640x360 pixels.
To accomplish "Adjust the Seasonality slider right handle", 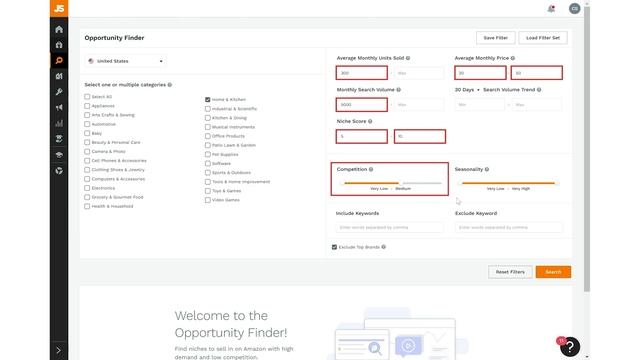I will point(557,183).
